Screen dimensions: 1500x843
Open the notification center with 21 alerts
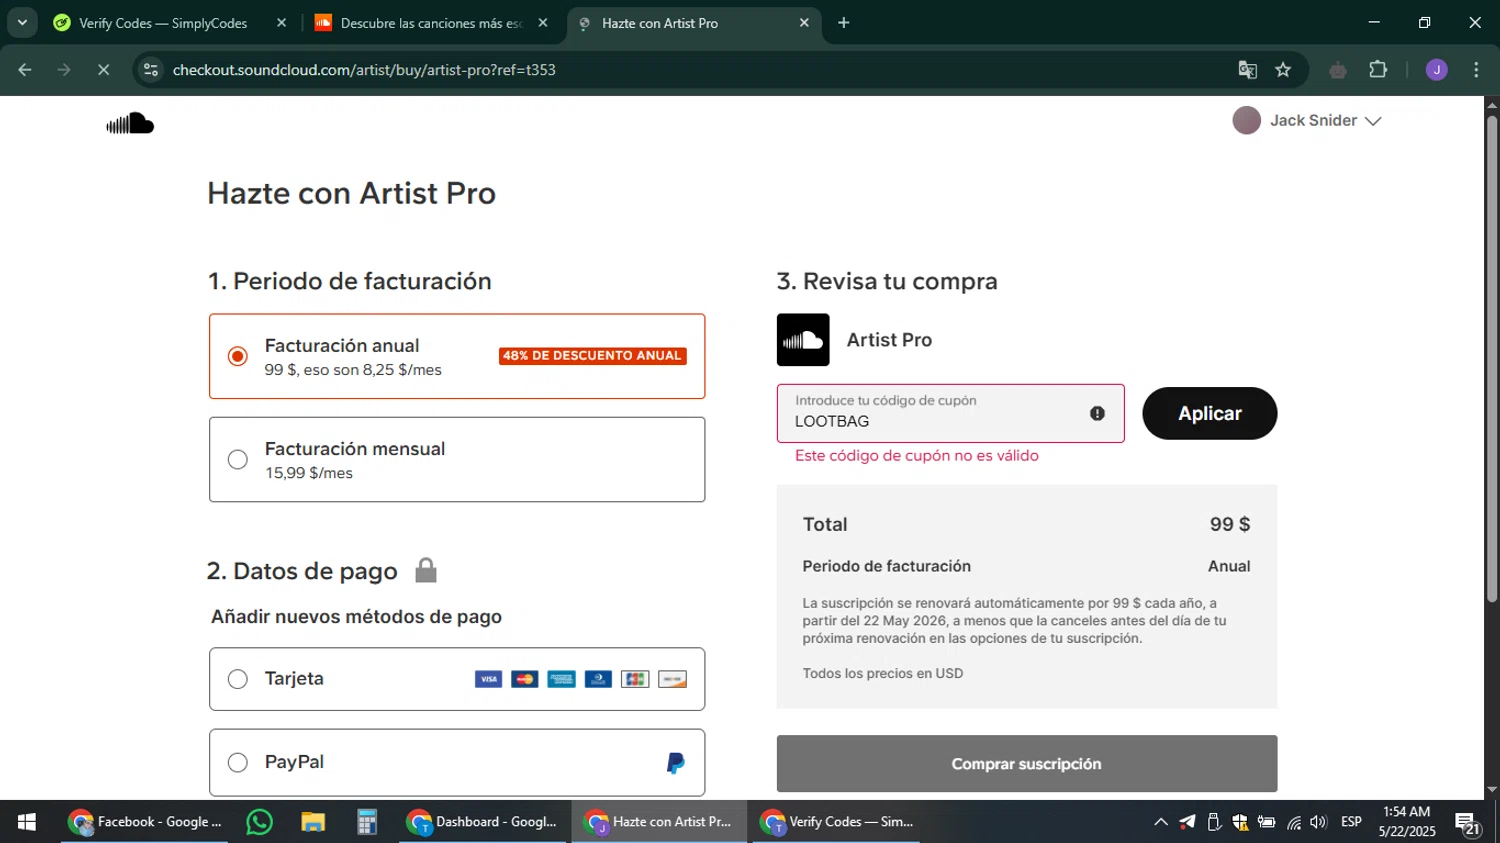coord(1468,823)
